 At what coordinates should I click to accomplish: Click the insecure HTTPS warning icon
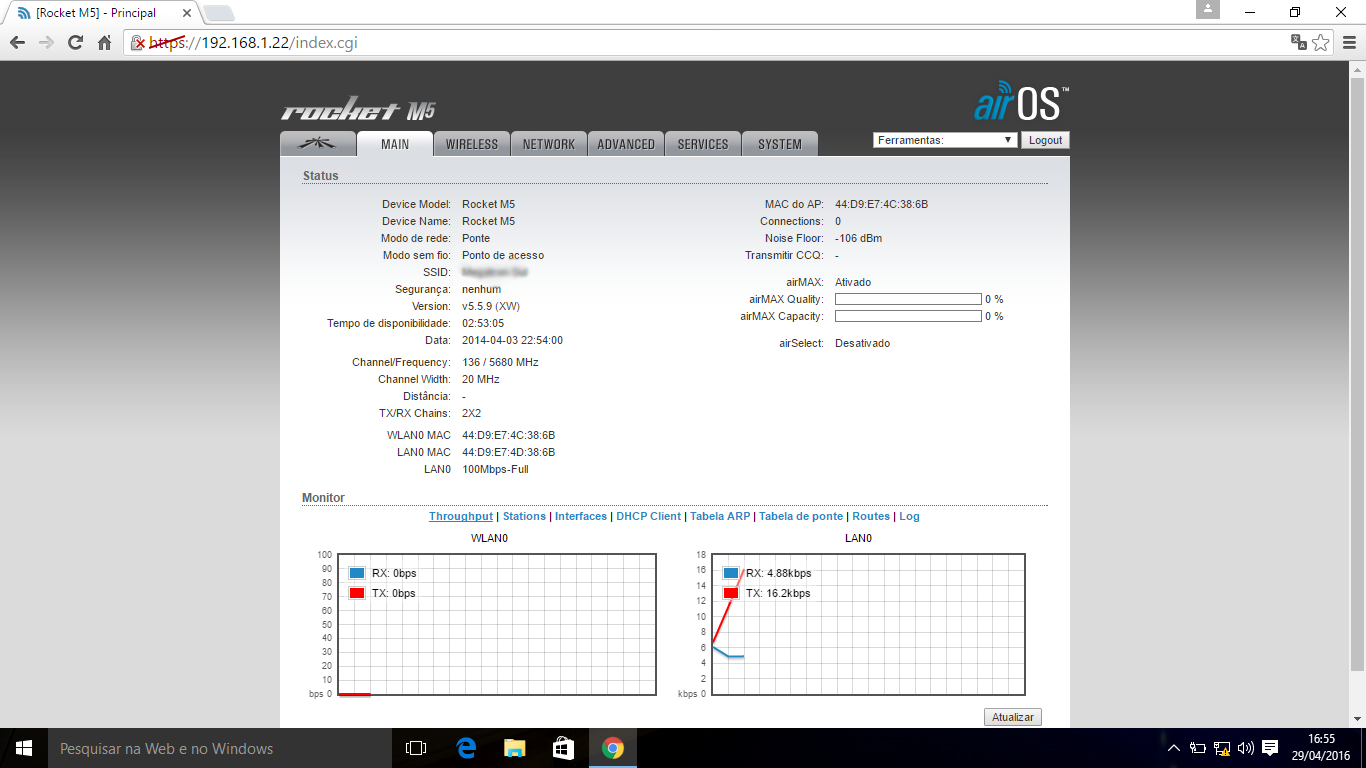(x=139, y=43)
